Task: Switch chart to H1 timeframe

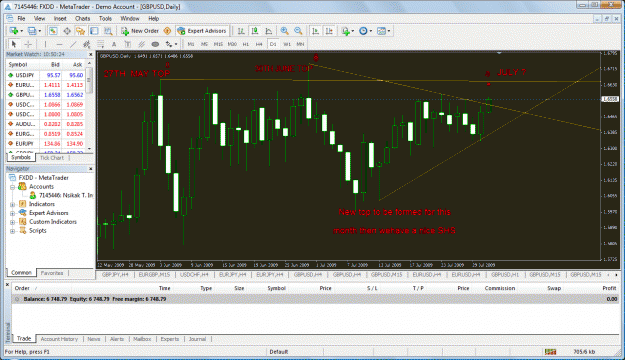Action: pyautogui.click(x=246, y=44)
